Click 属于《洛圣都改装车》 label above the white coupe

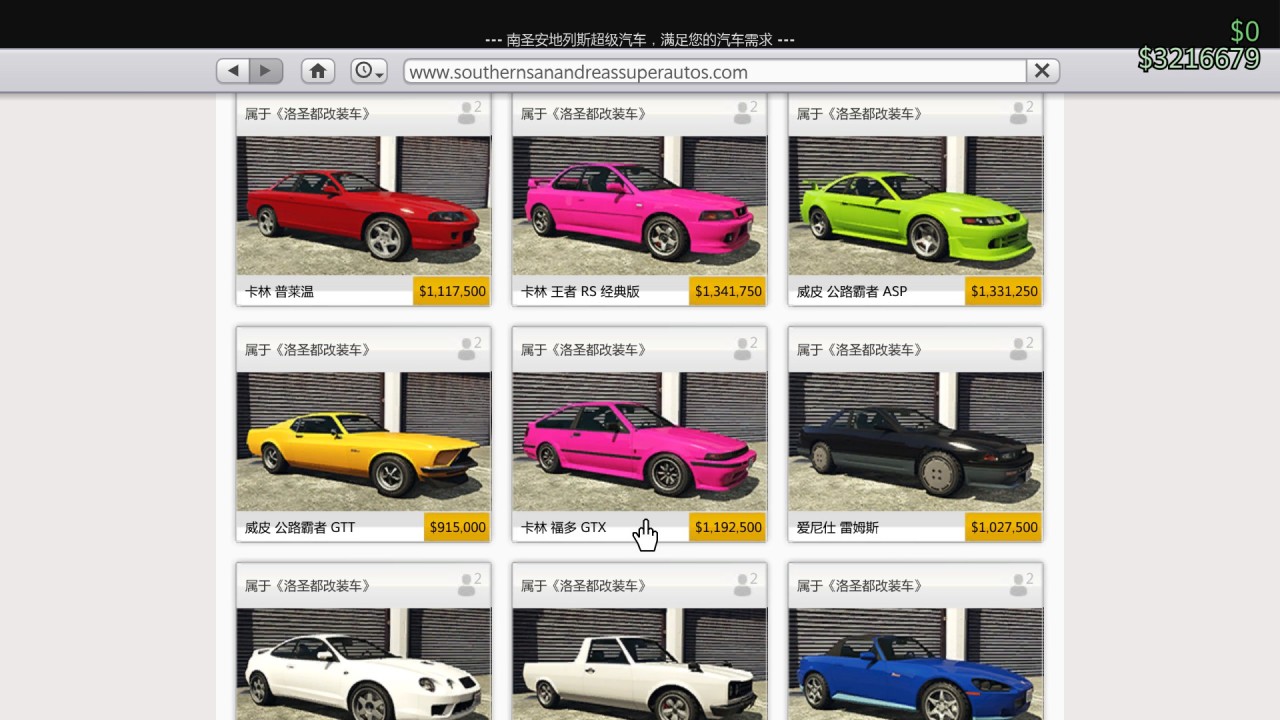pos(308,585)
